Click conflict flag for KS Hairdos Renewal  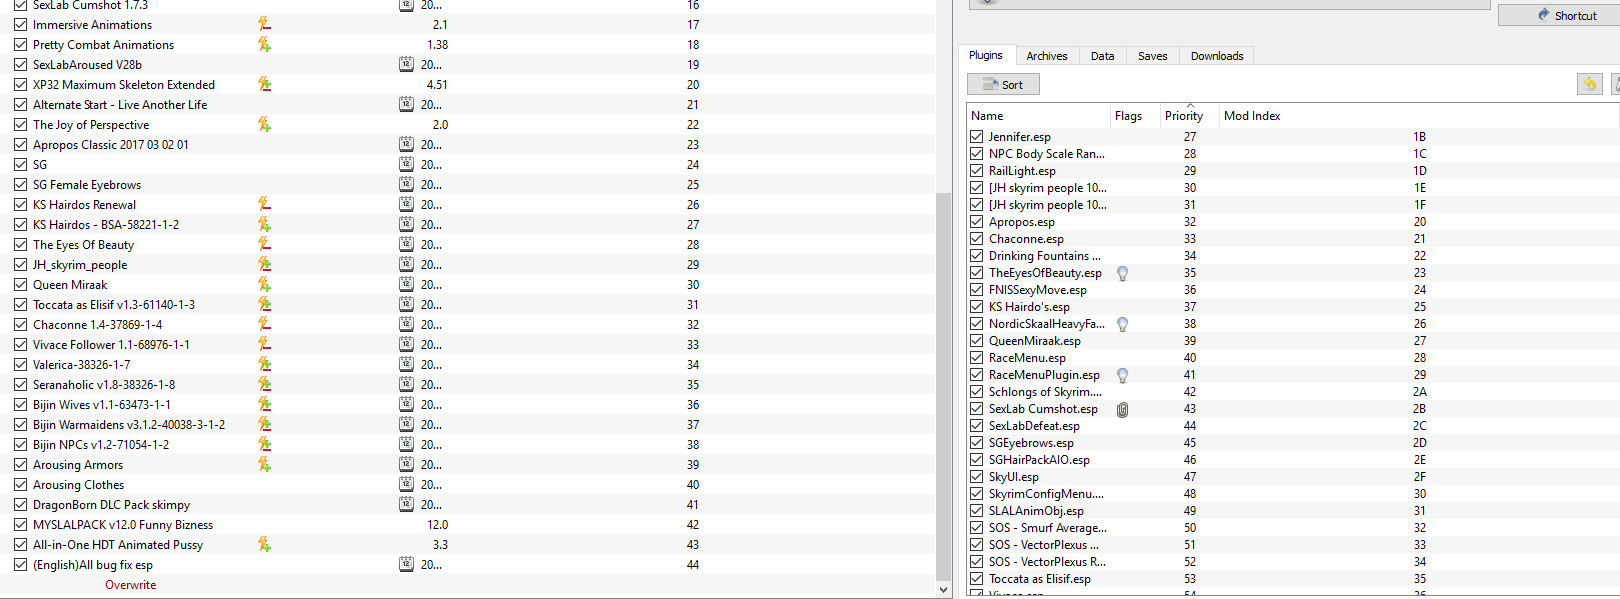pyautogui.click(x=264, y=204)
